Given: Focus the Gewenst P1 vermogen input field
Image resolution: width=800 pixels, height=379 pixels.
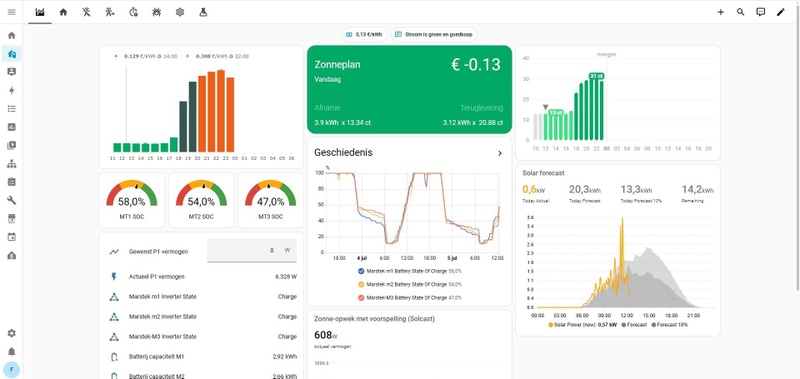Looking at the screenshot, I should (x=252, y=250).
